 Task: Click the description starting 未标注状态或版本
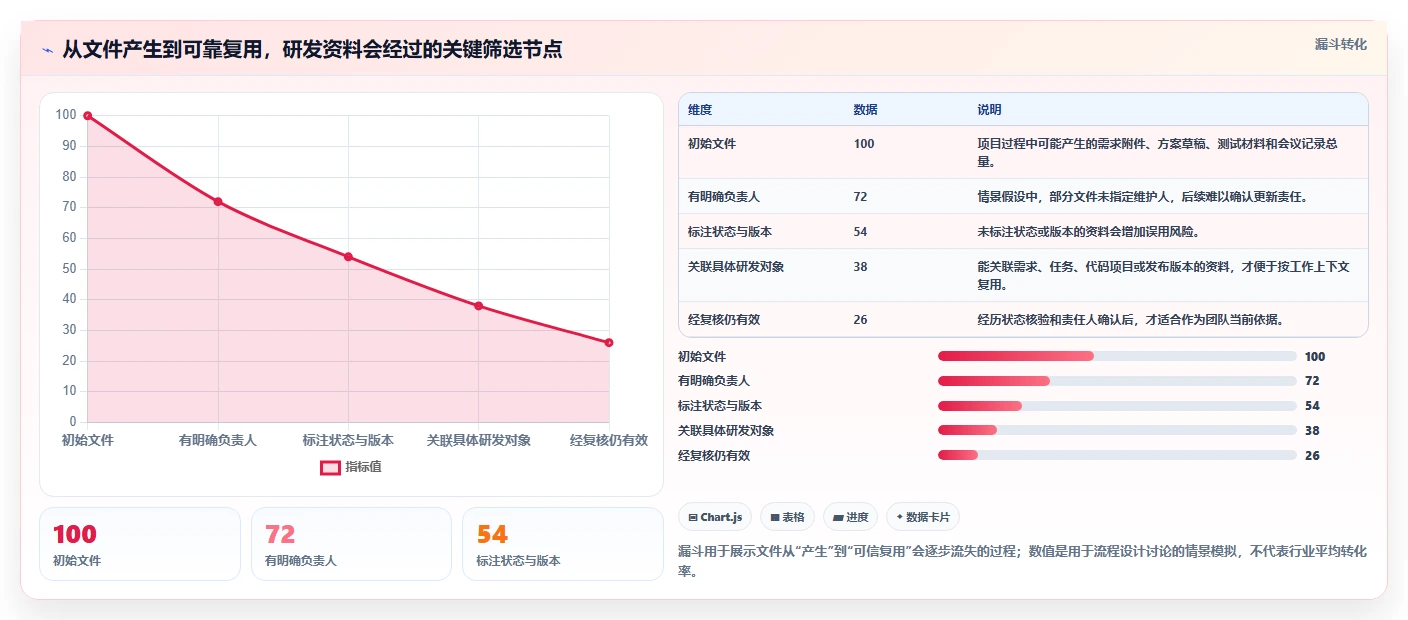click(1088, 232)
